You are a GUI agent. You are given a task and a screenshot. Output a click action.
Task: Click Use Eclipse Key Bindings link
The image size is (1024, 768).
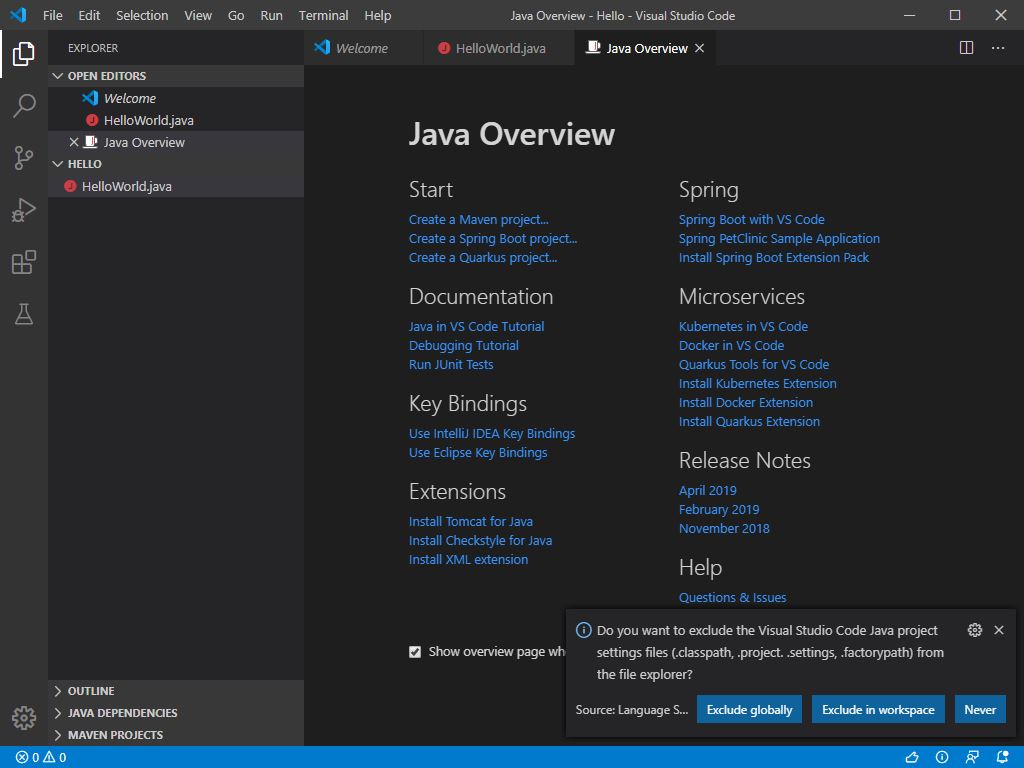click(x=478, y=453)
